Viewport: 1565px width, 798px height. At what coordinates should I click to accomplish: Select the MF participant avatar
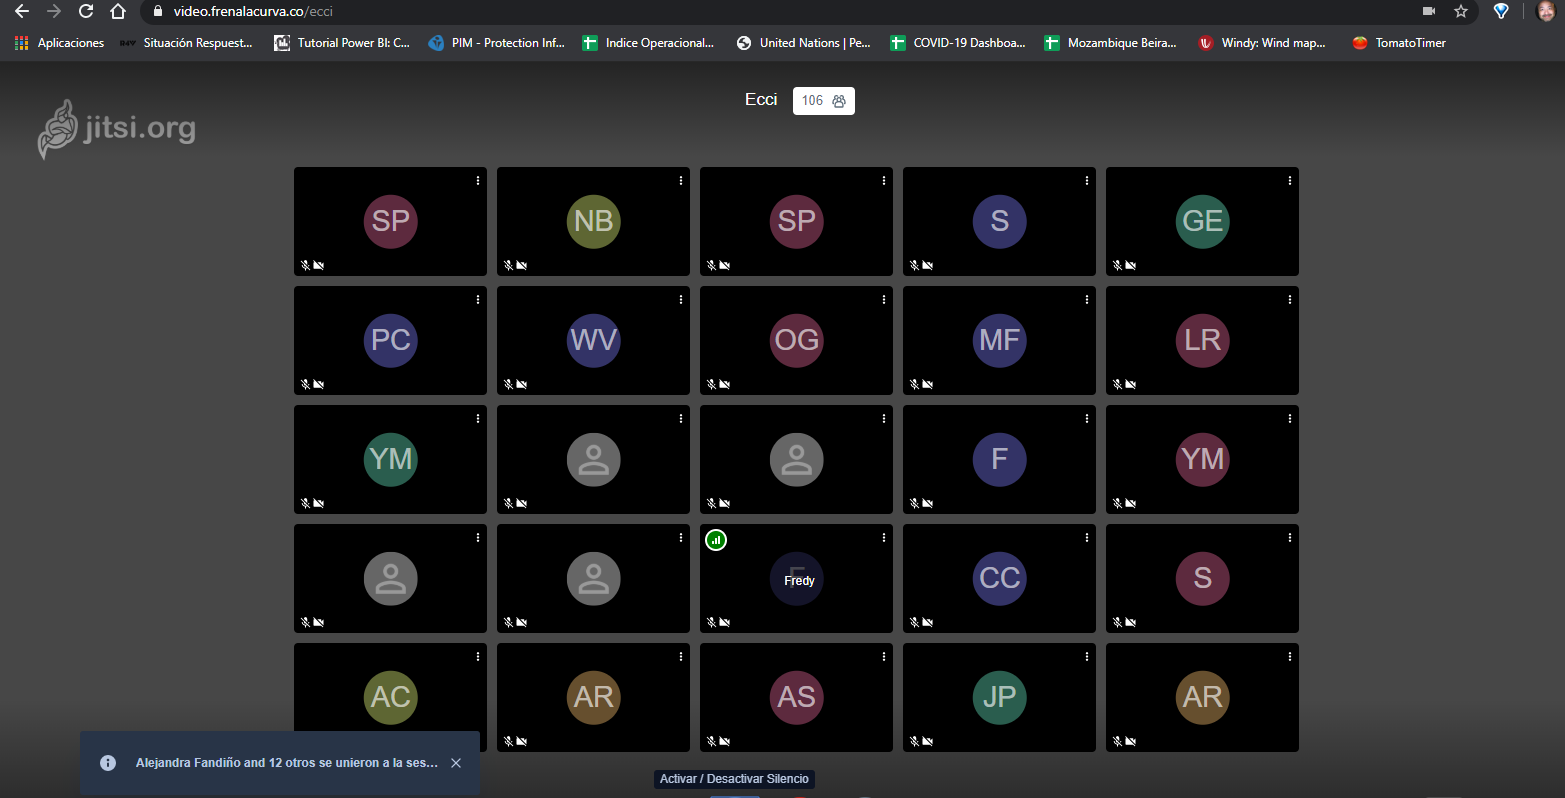pyautogui.click(x=1000, y=340)
